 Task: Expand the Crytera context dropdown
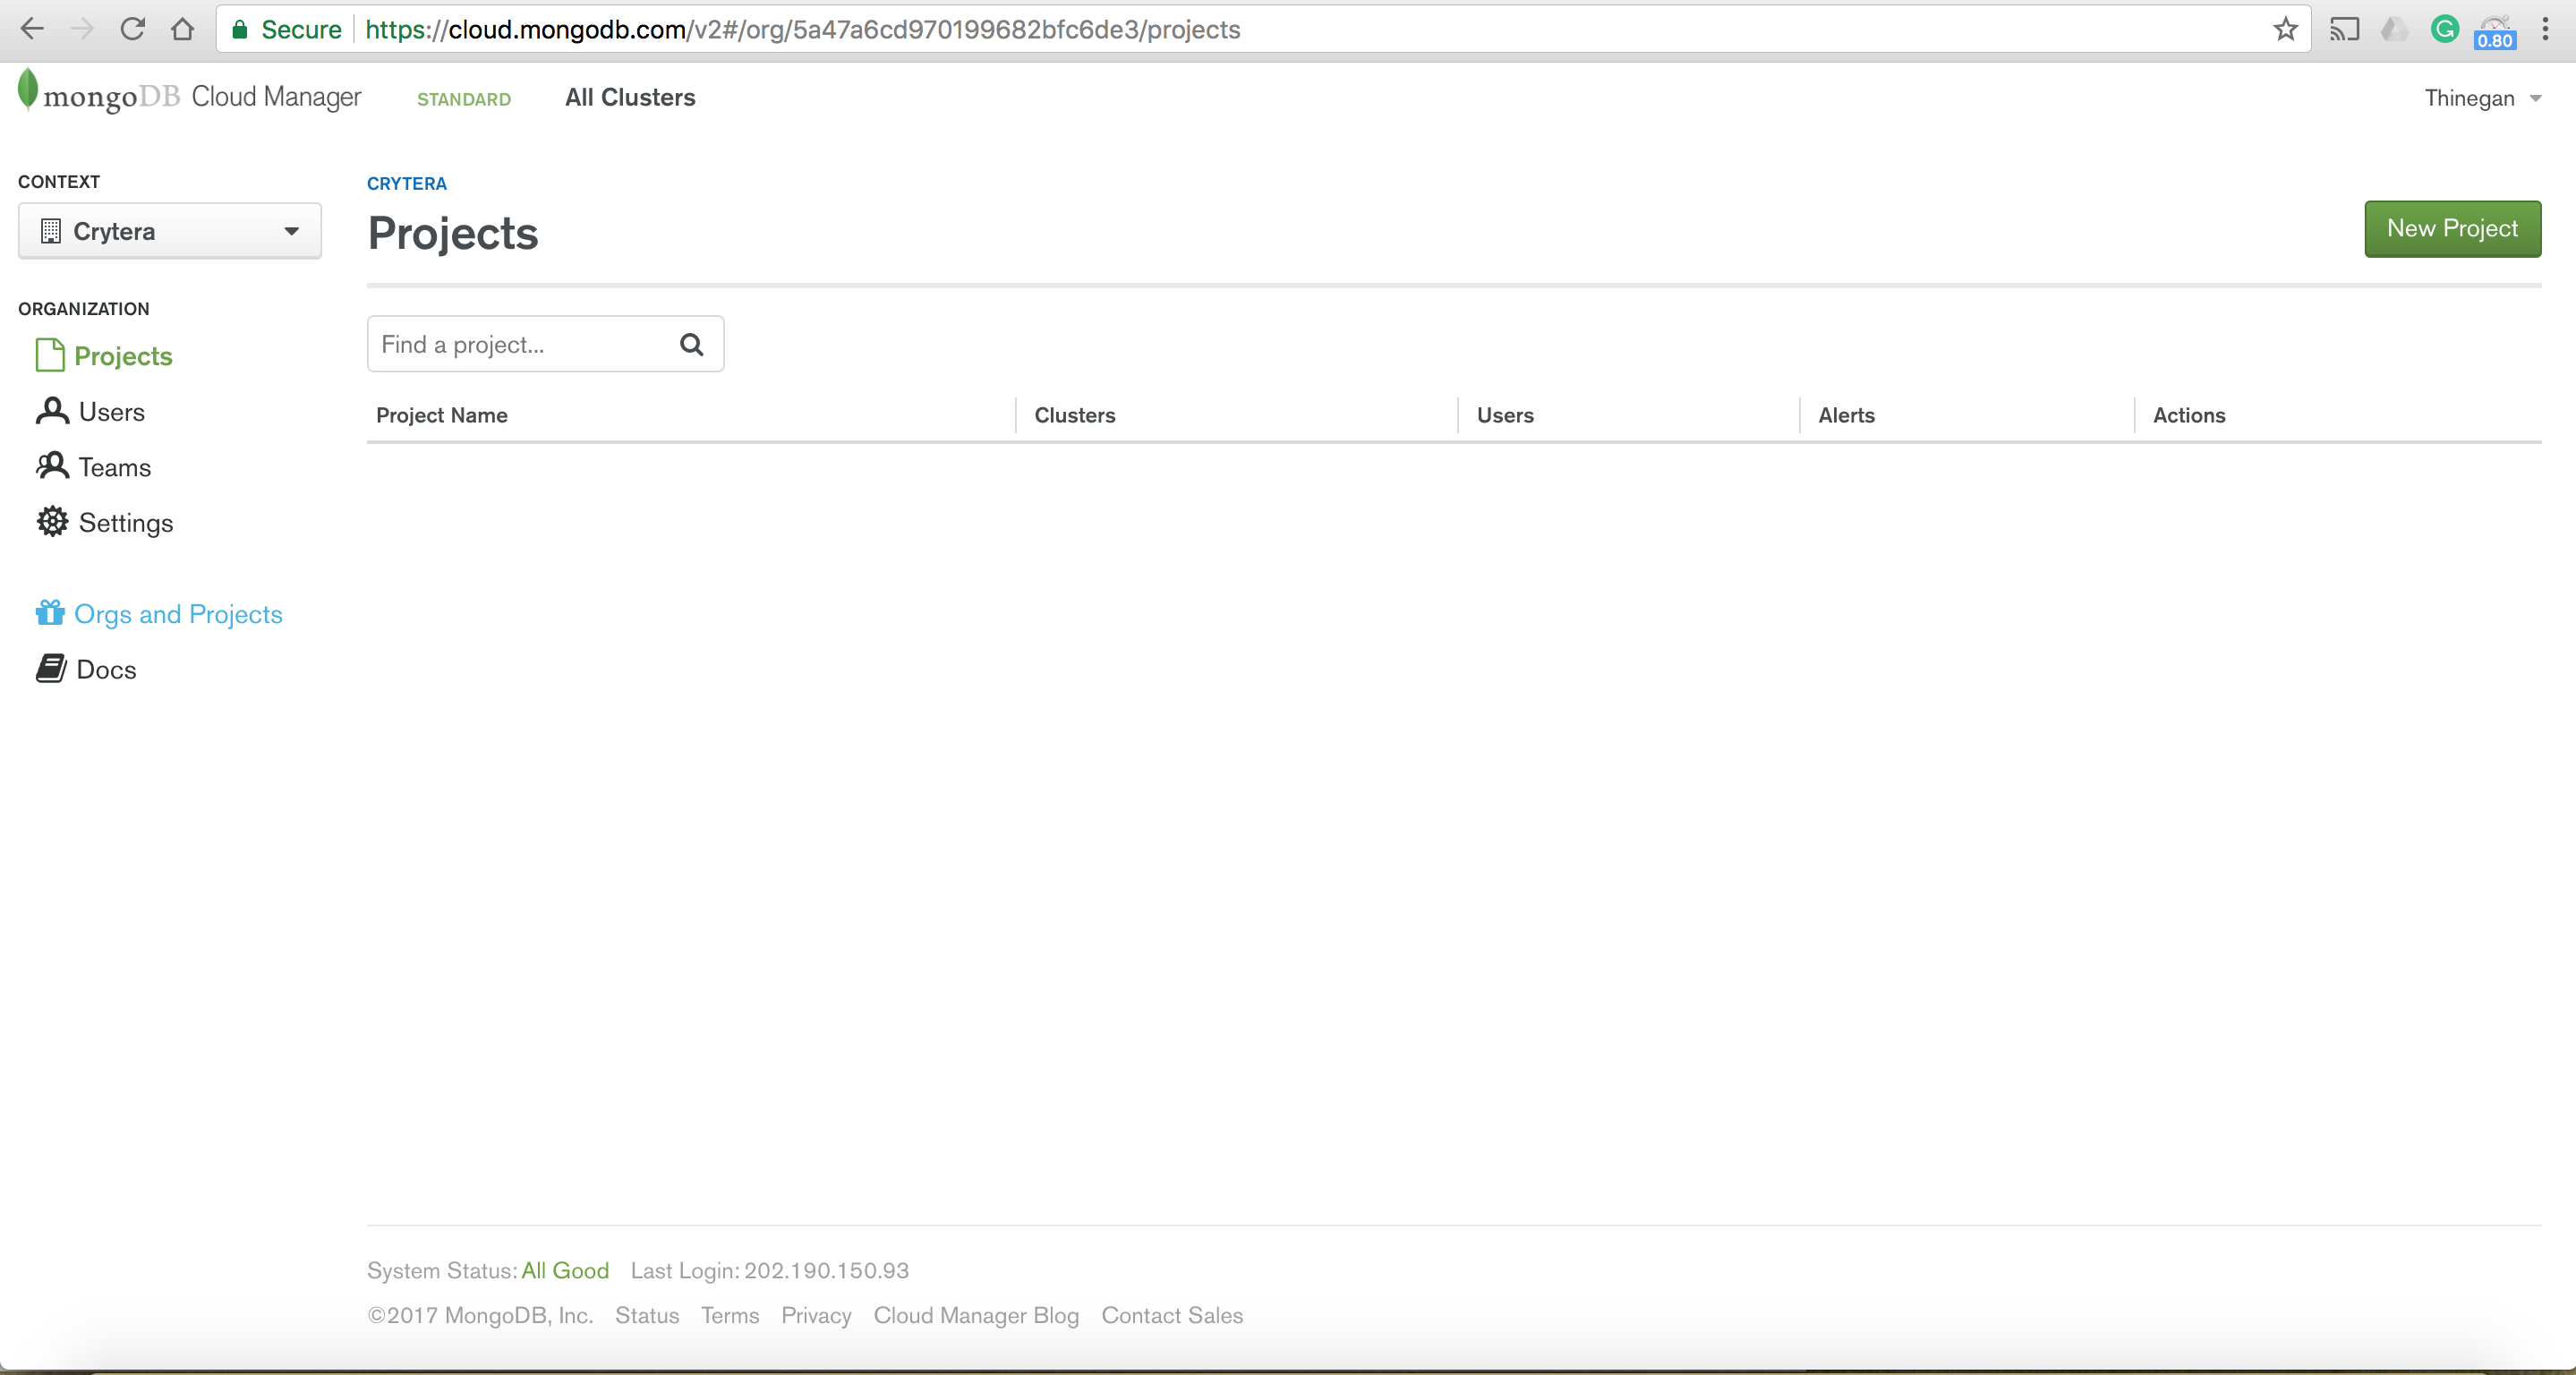point(170,231)
